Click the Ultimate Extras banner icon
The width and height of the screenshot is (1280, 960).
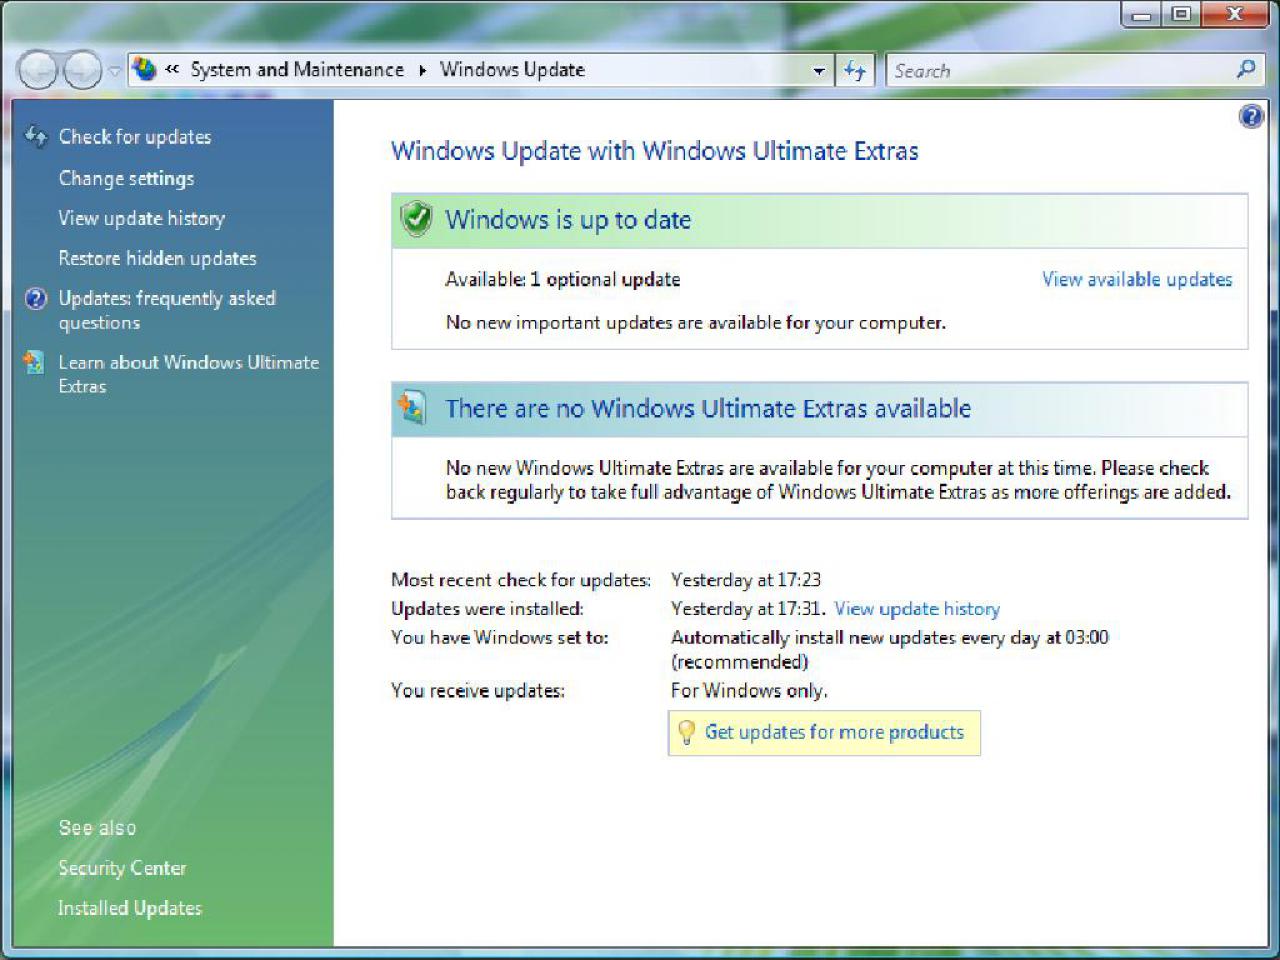tap(412, 408)
